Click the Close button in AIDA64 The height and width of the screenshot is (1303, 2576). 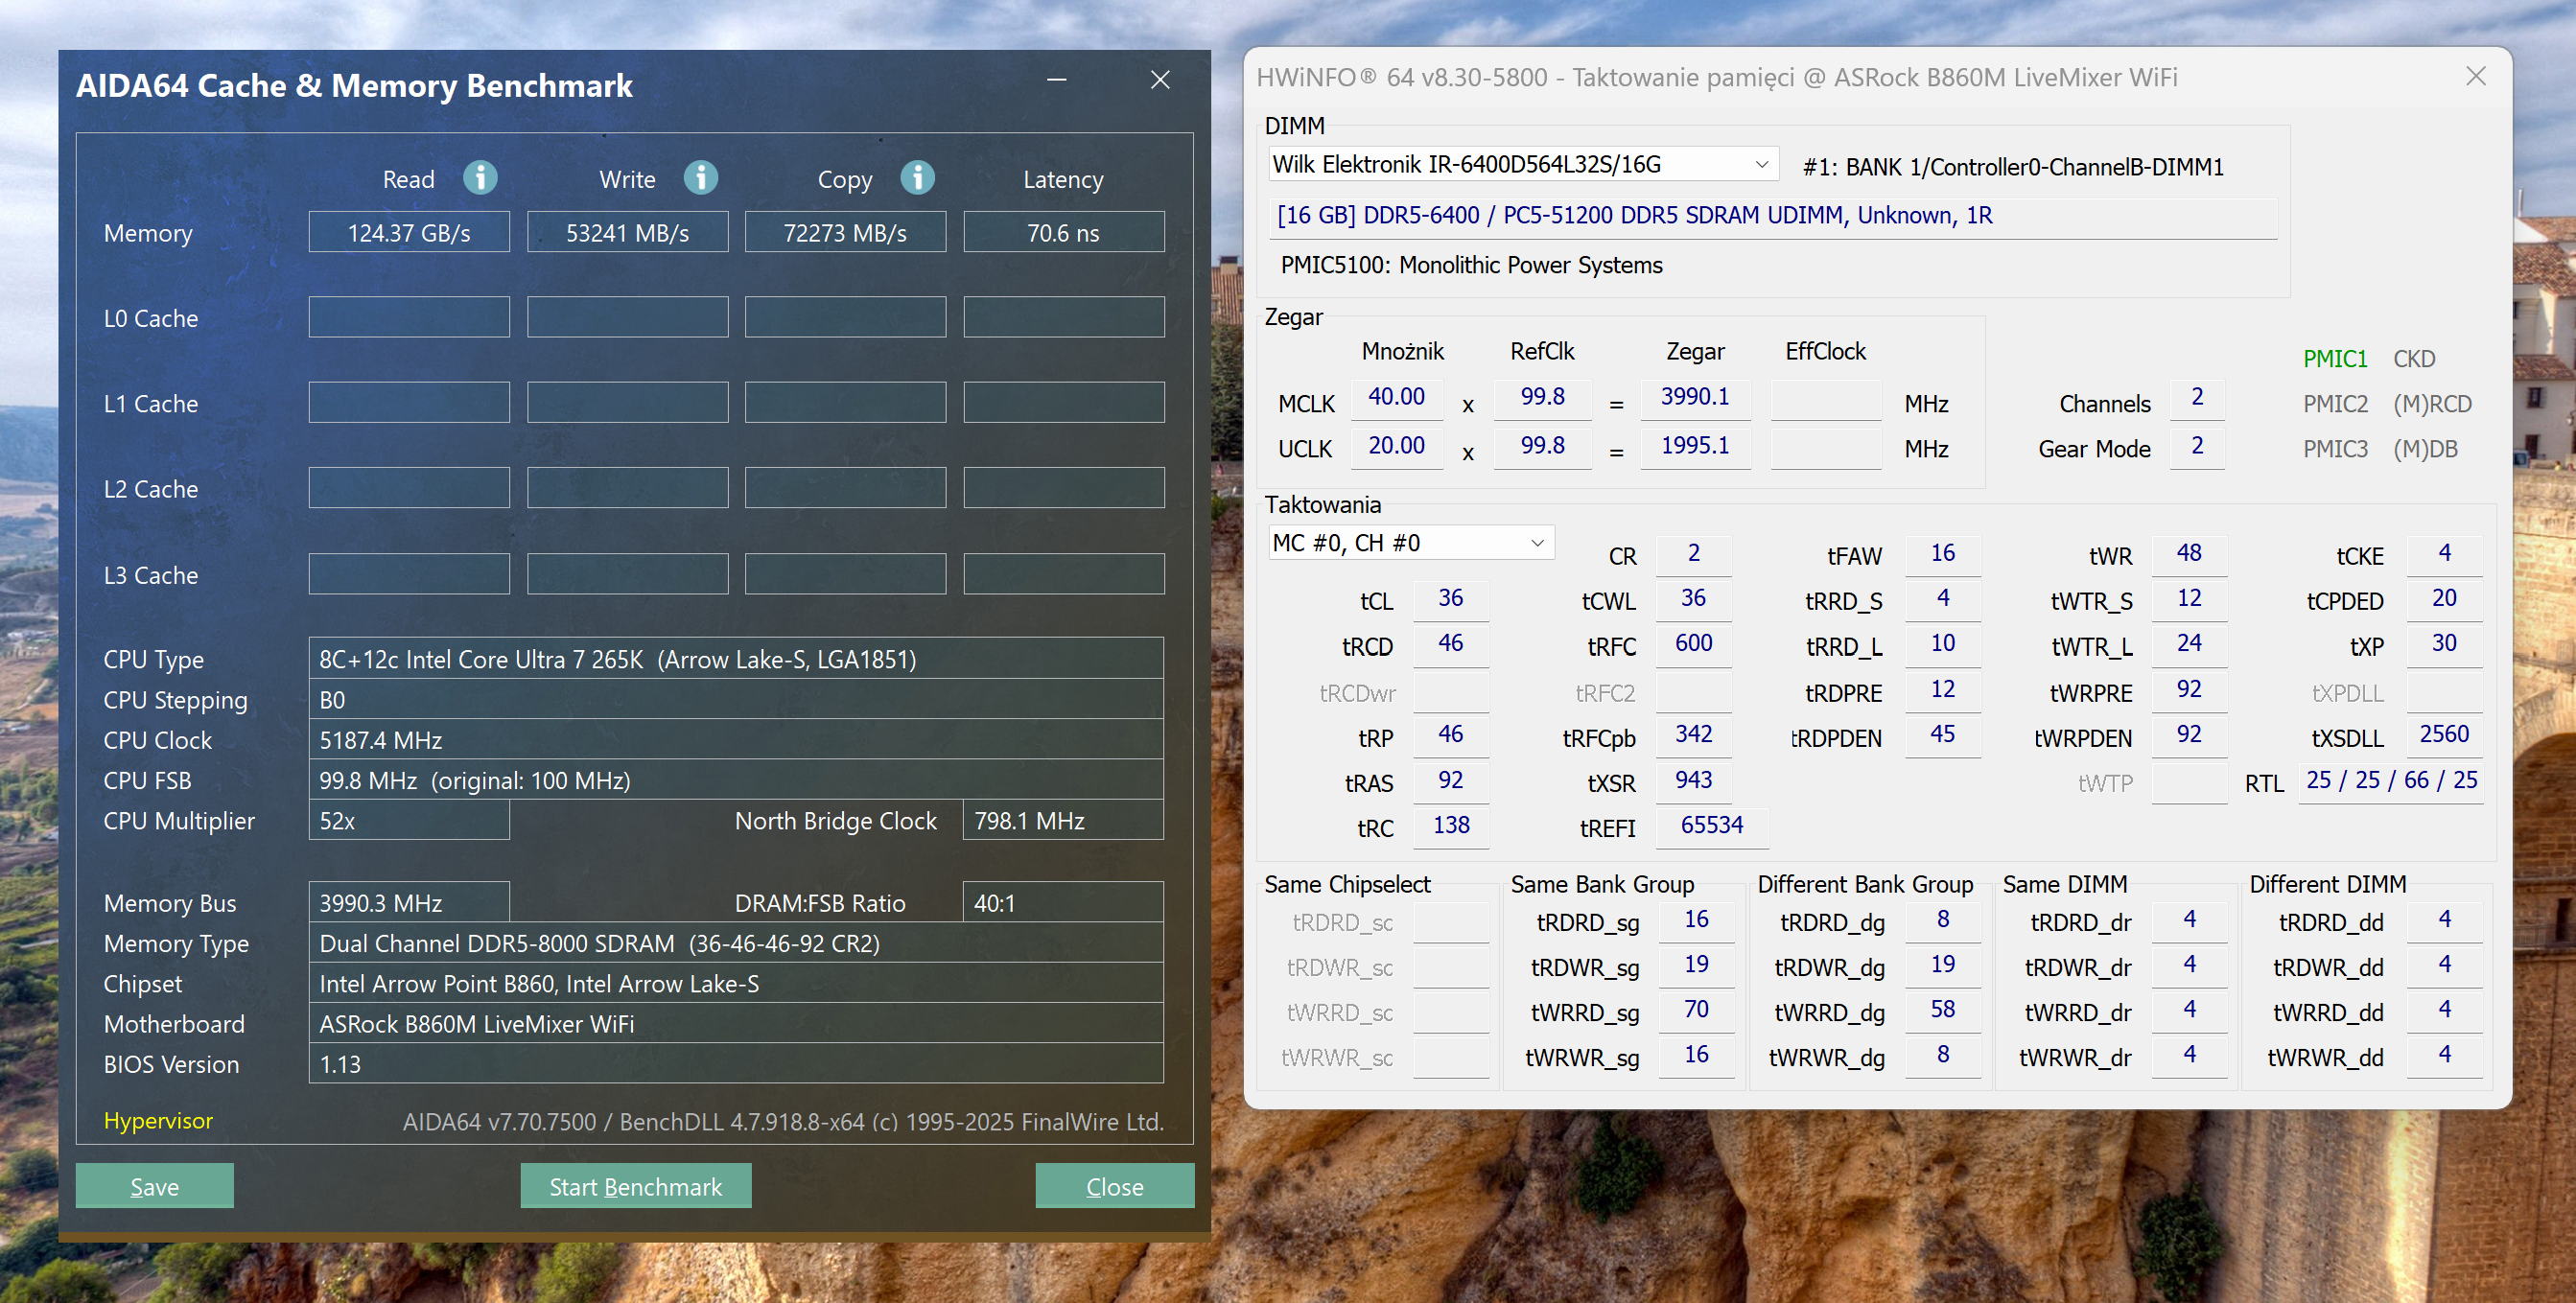(1114, 1186)
